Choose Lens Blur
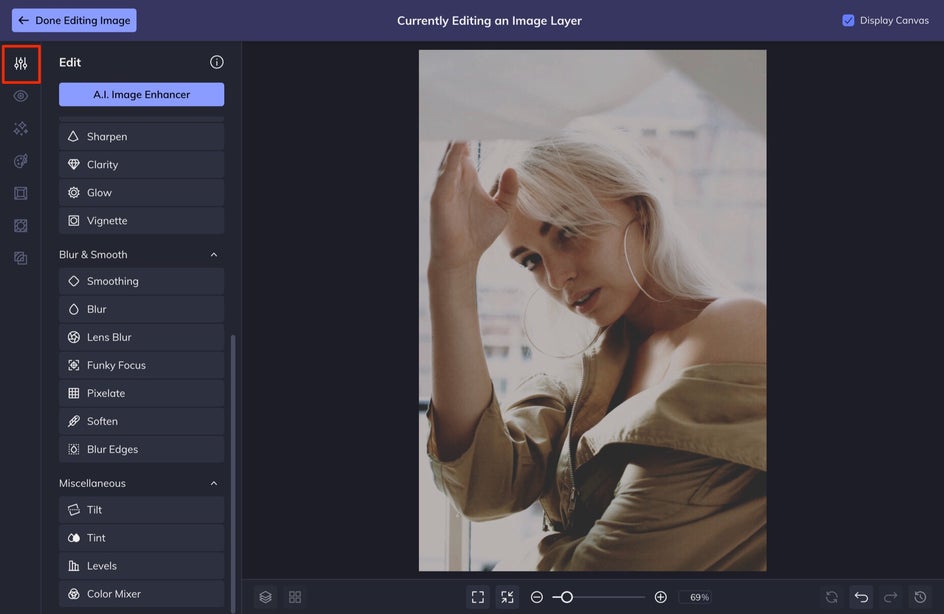This screenshot has width=944, height=614. 141,337
